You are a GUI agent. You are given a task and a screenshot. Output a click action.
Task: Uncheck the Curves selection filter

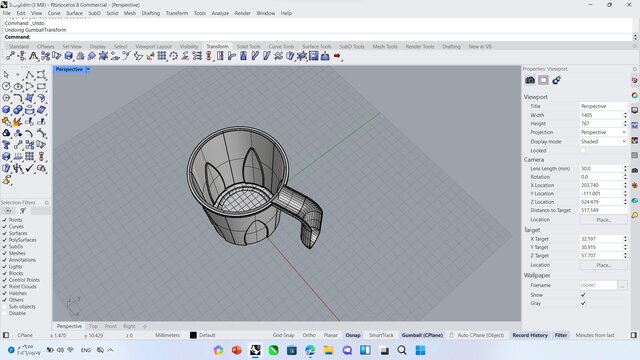pos(5,227)
